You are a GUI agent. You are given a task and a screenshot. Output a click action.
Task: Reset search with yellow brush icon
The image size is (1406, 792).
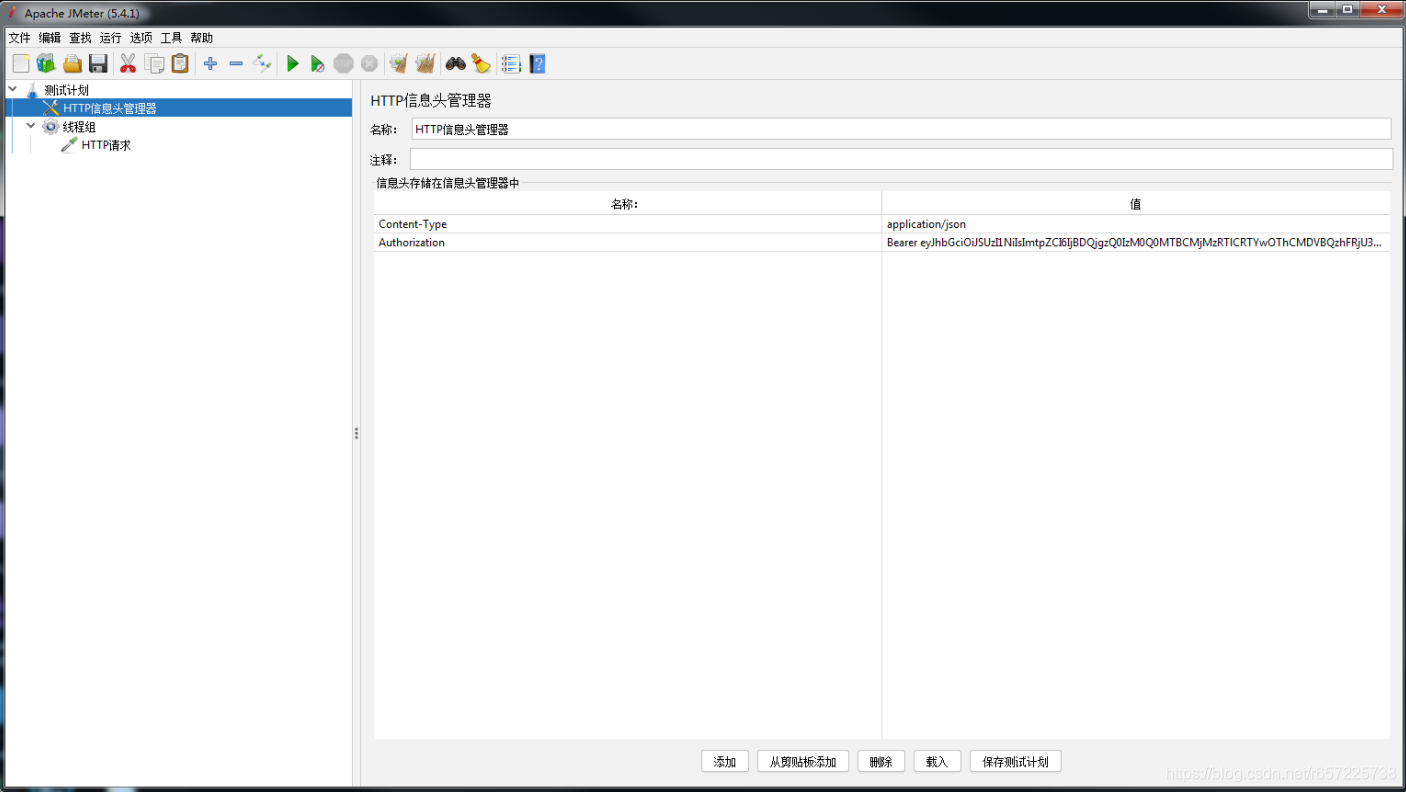tap(481, 64)
